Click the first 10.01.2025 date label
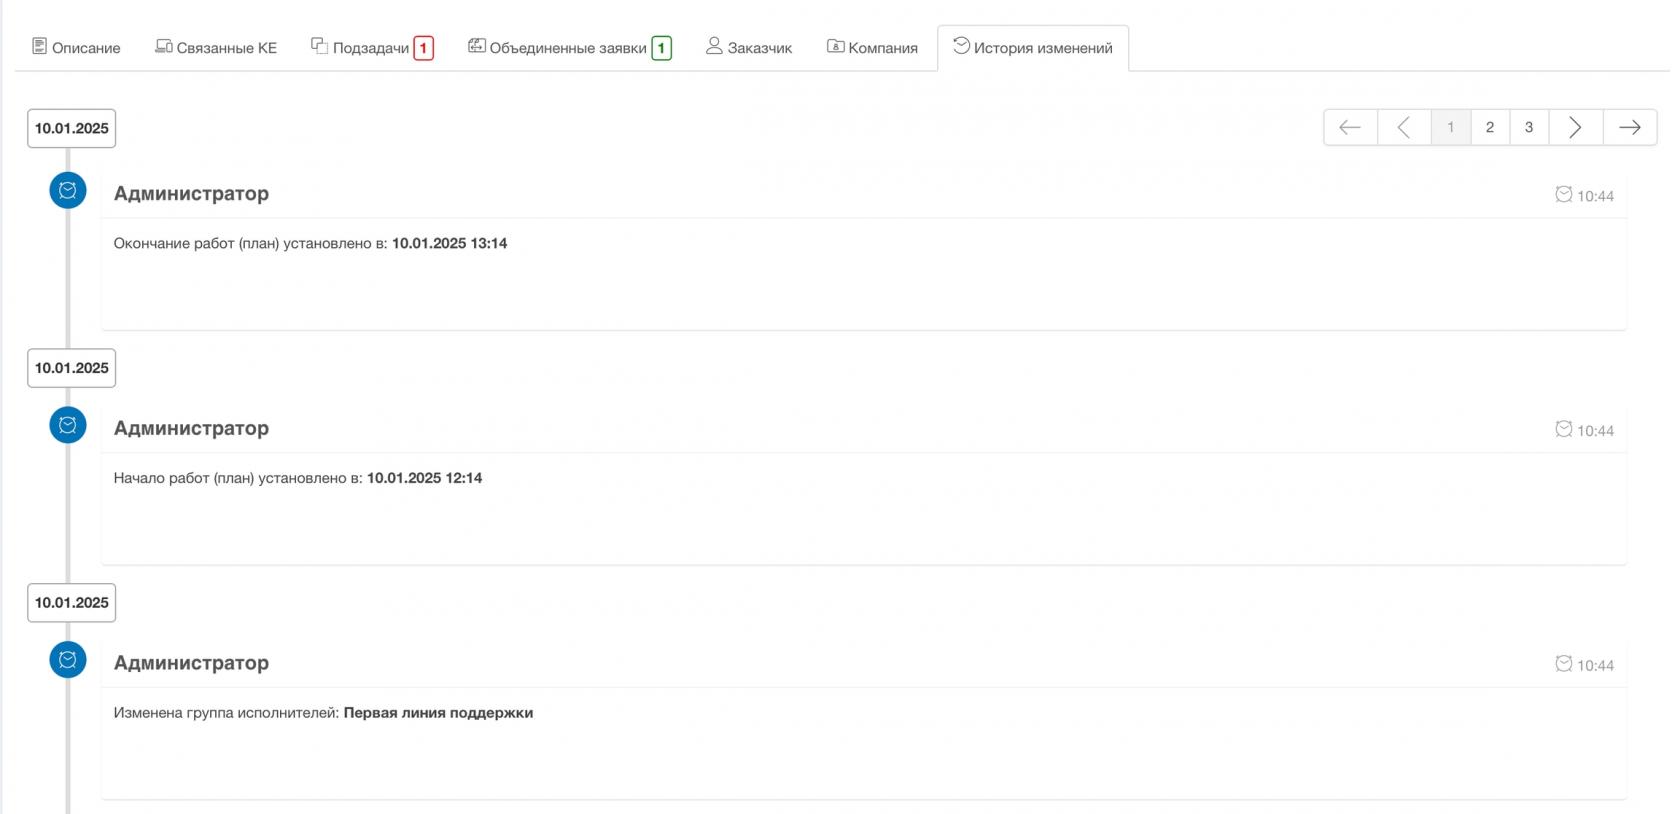Viewport: 1680px width, 814px height. coord(72,128)
